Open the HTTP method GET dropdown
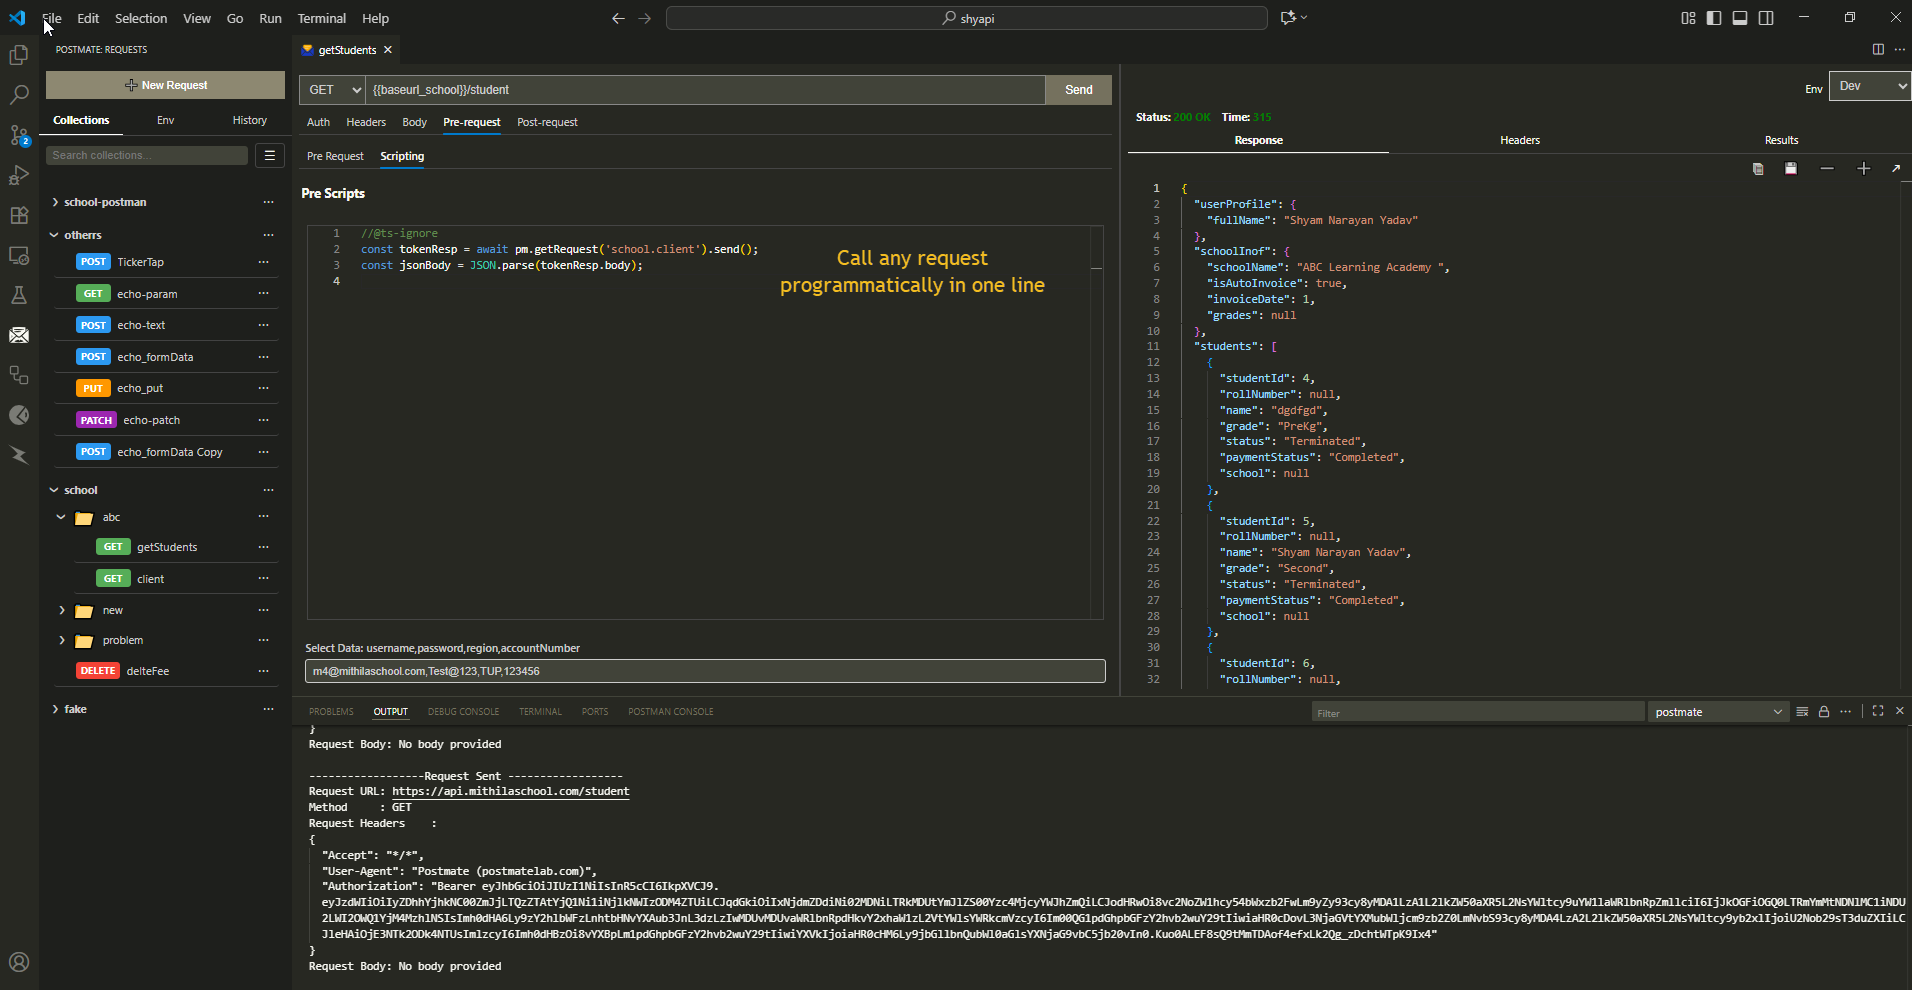The image size is (1912, 990). [333, 90]
